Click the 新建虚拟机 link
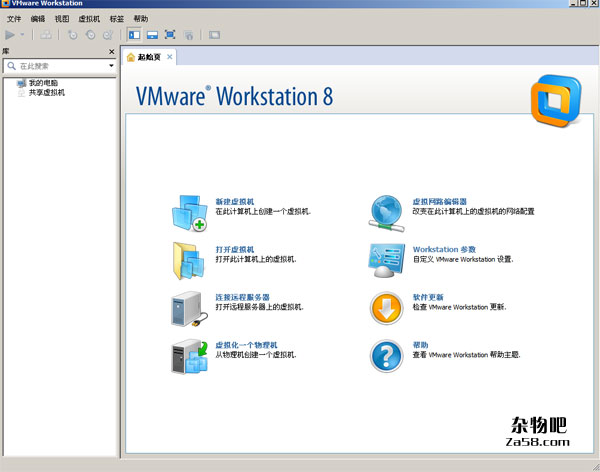Screen dimensions: 600x472 tap(235, 201)
